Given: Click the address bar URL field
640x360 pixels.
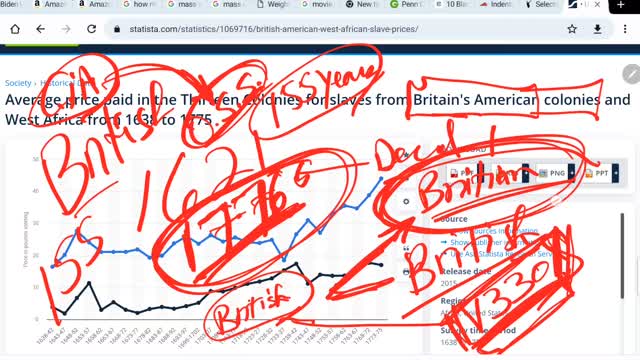Looking at the screenshot, I should pyautogui.click(x=273, y=29).
